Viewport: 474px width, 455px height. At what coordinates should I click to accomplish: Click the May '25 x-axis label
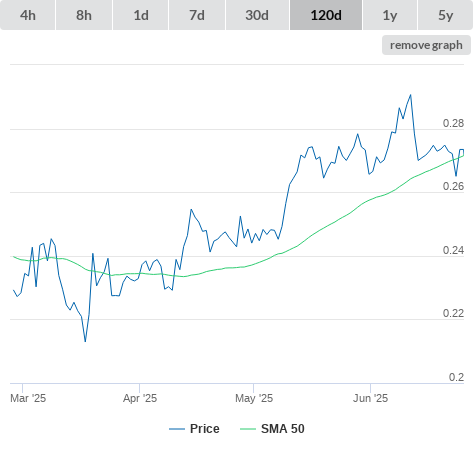254,398
